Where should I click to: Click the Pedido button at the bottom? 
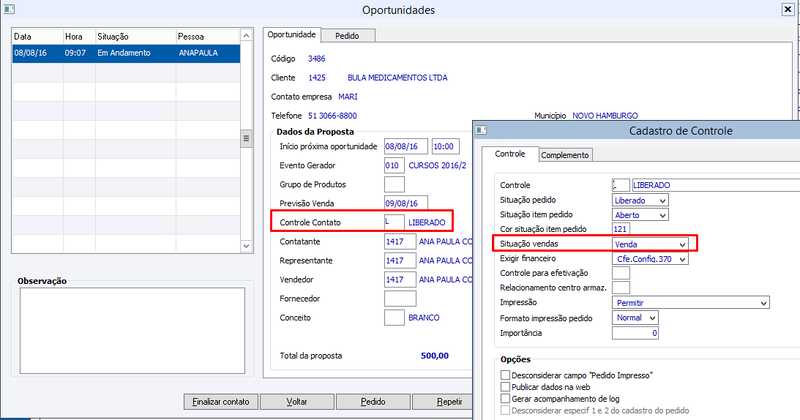pyautogui.click(x=373, y=402)
